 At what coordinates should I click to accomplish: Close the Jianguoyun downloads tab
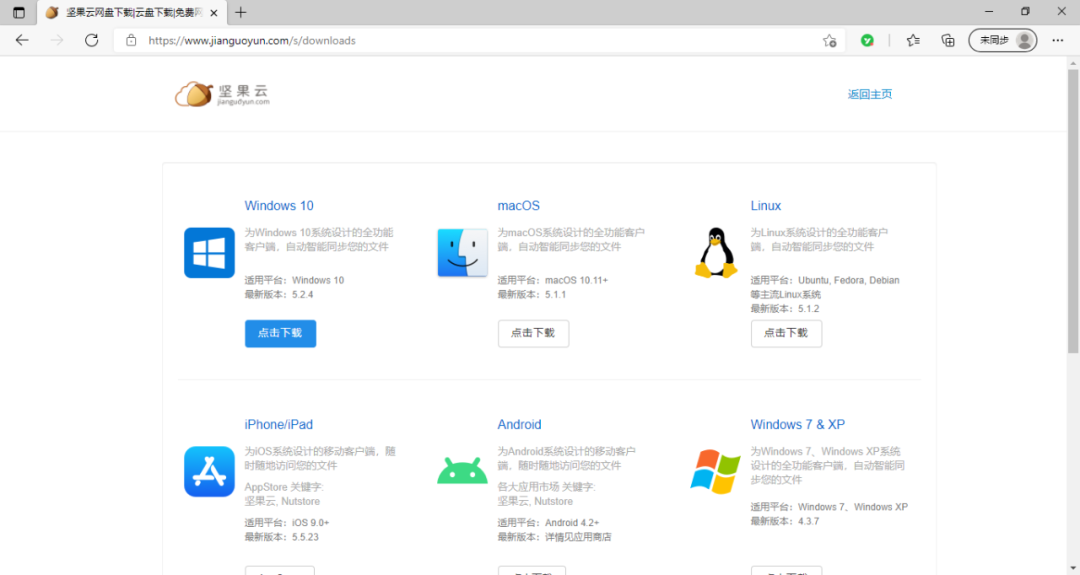(x=214, y=12)
